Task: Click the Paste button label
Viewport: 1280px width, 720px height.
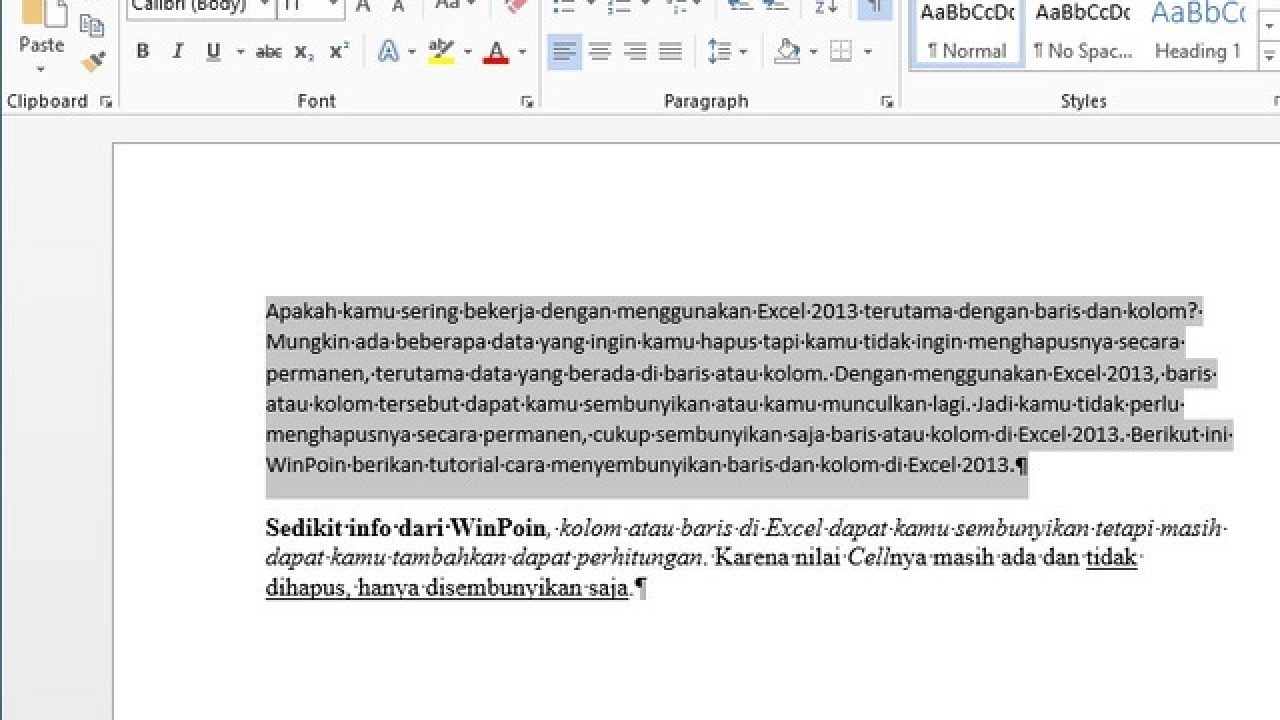Action: (x=41, y=45)
